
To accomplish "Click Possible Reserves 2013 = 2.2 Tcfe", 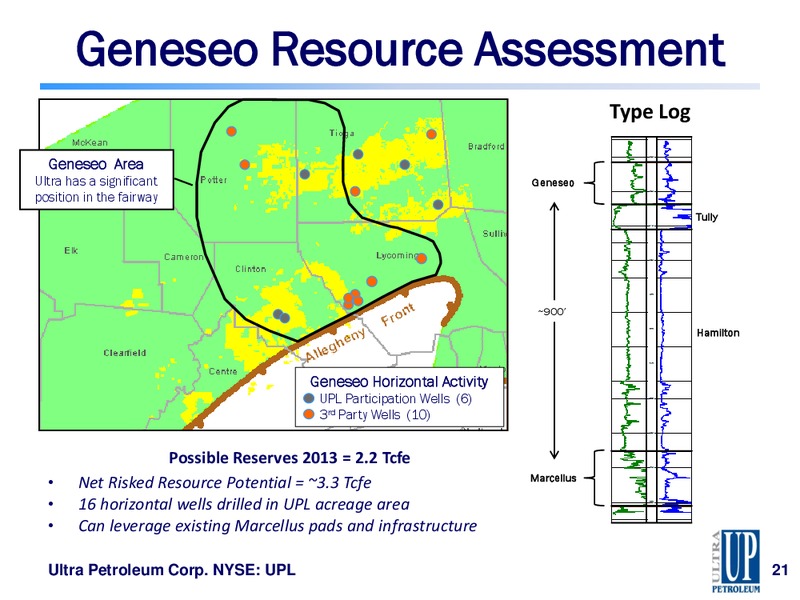I will coord(289,458).
